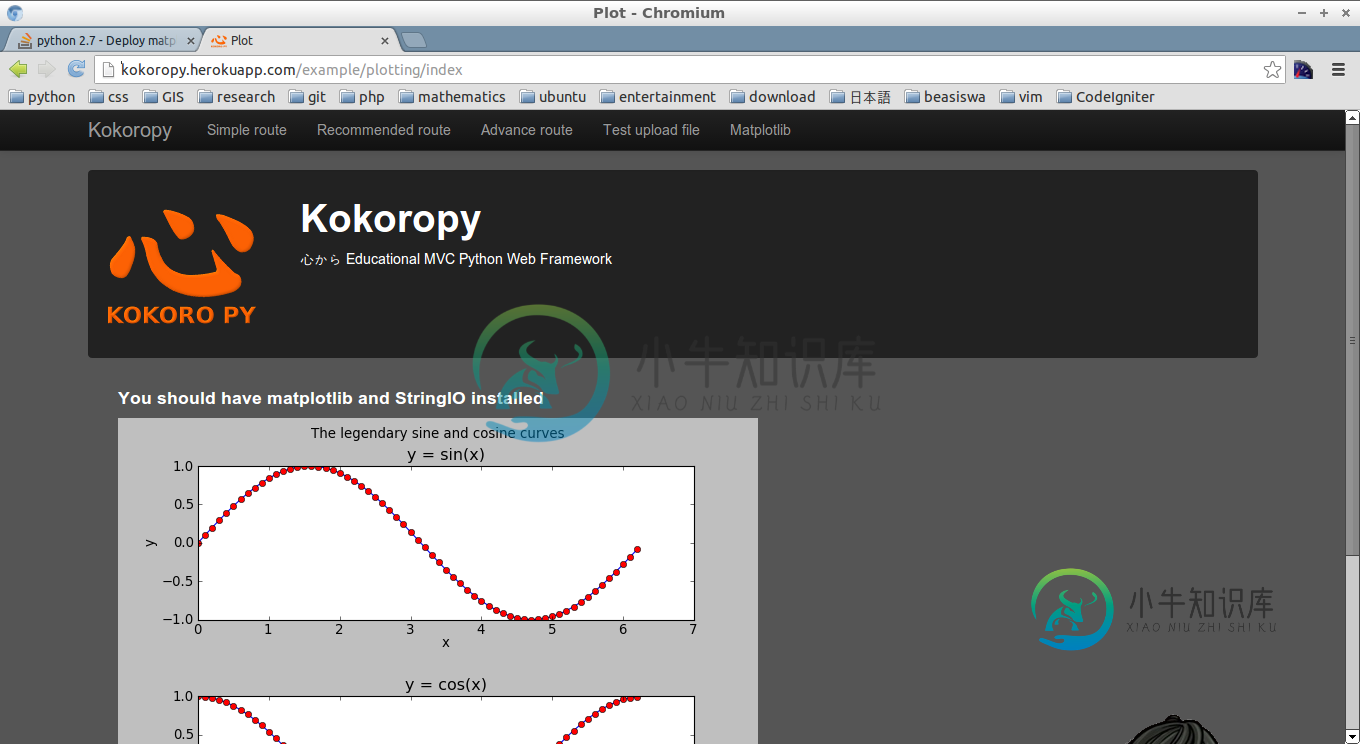Click the Kokoropy brand link in navbar
Screen dimensions: 1360x744
tap(130, 130)
